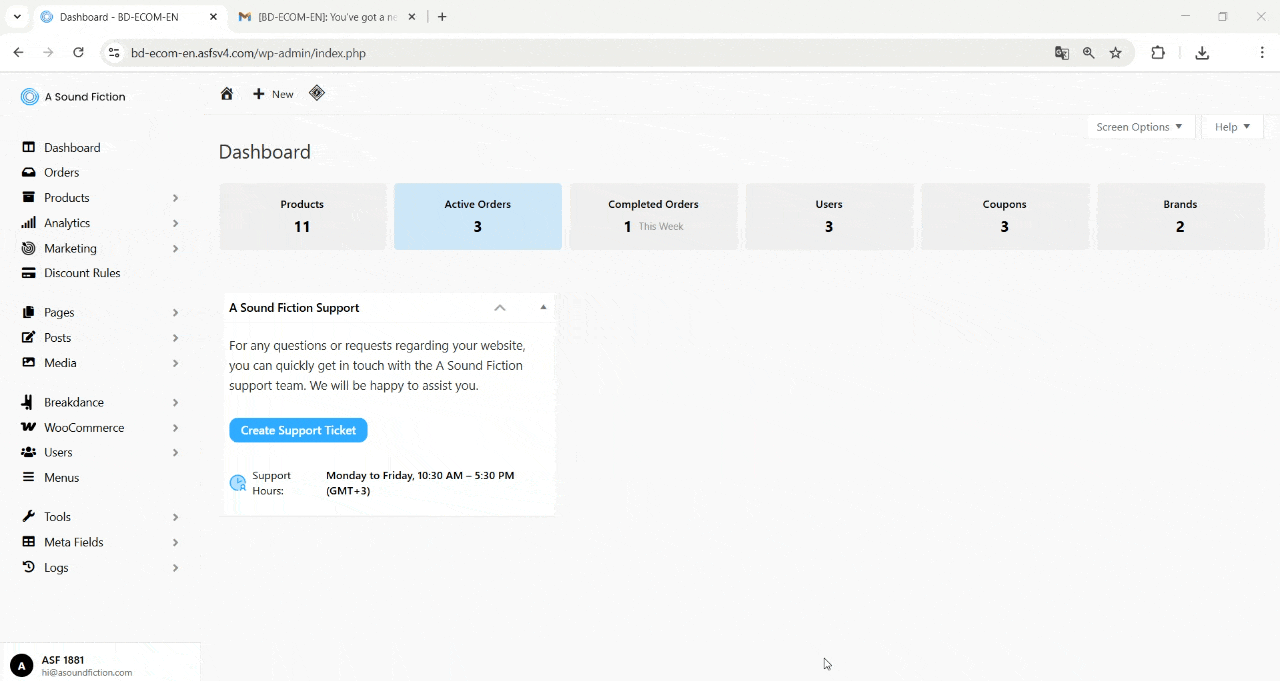Viewport: 1280px width, 681px height.
Task: Click the browser address bar
Action: click(400, 53)
